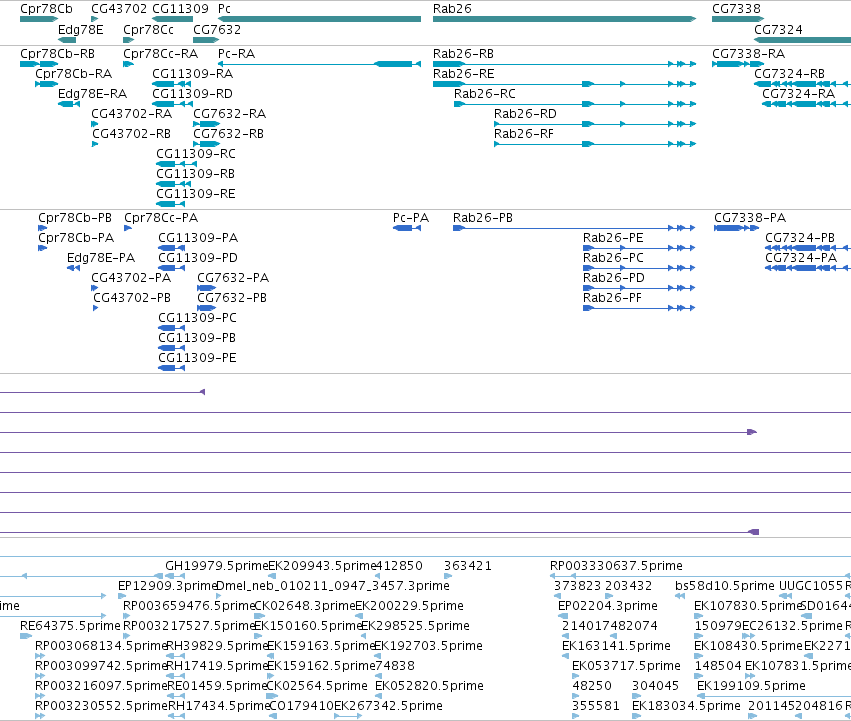Select the CG7338 gene label
The width and height of the screenshot is (851, 721).
coord(736,9)
